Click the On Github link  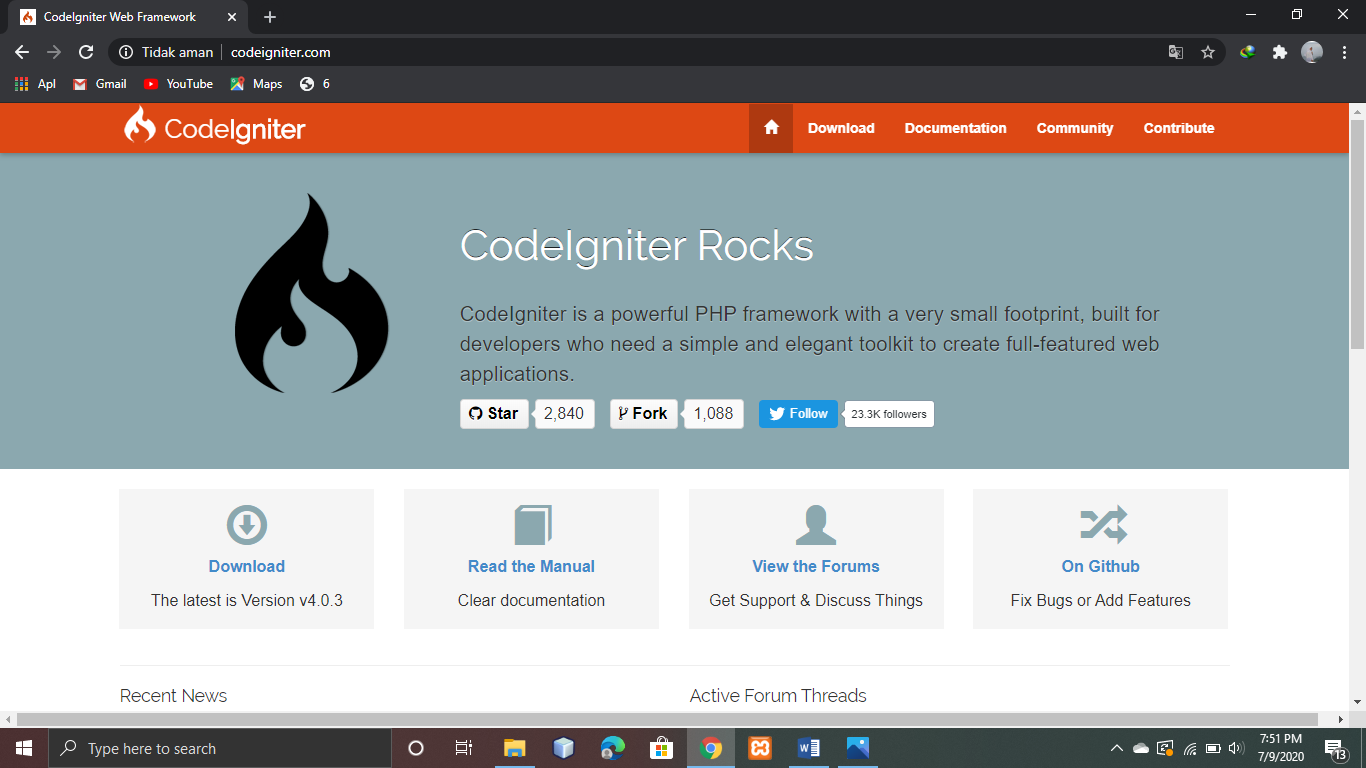[1101, 566]
